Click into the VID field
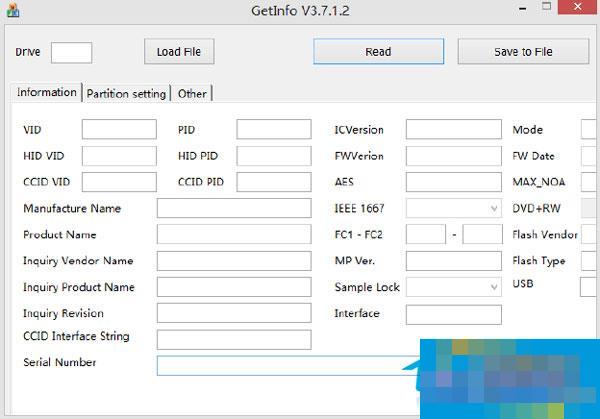 (x=119, y=130)
